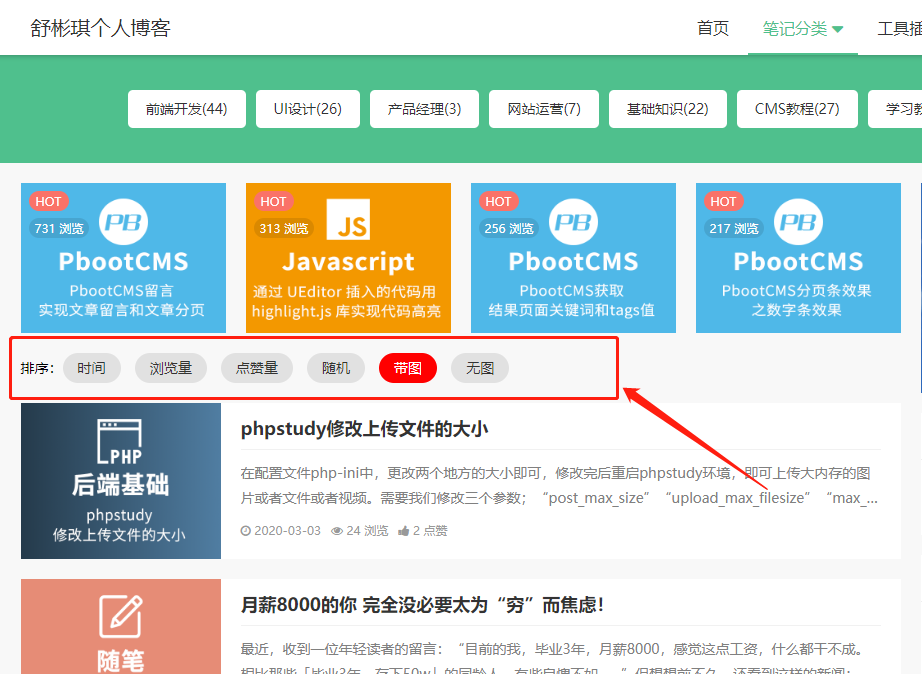Click the 舒彬琪个人博客 site title
Image resolution: width=922 pixels, height=674 pixels.
pyautogui.click(x=100, y=28)
